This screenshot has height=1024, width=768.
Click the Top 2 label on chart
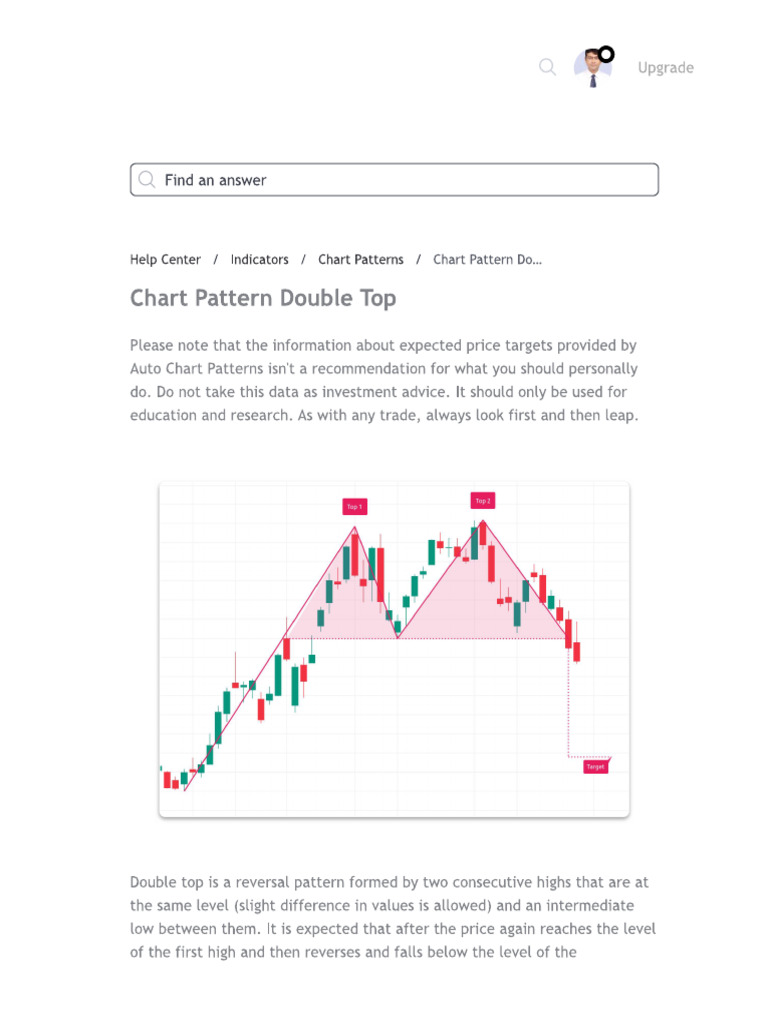[483, 501]
